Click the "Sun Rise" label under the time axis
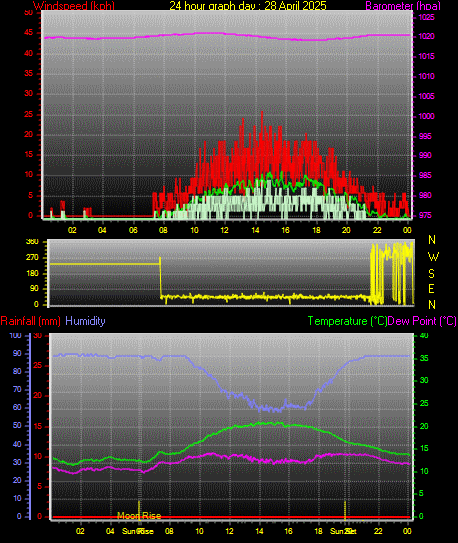 click(x=138, y=531)
